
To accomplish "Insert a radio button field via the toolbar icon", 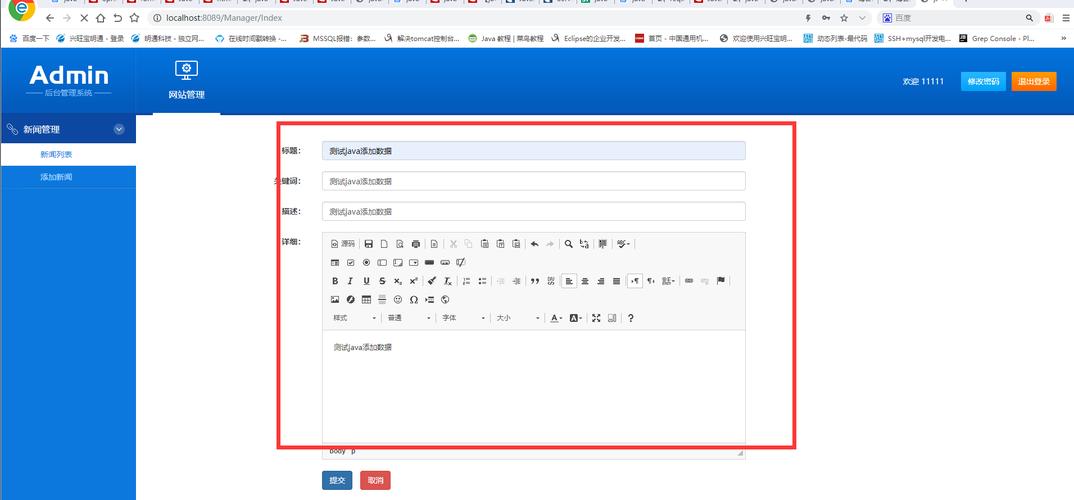I will tap(366, 262).
